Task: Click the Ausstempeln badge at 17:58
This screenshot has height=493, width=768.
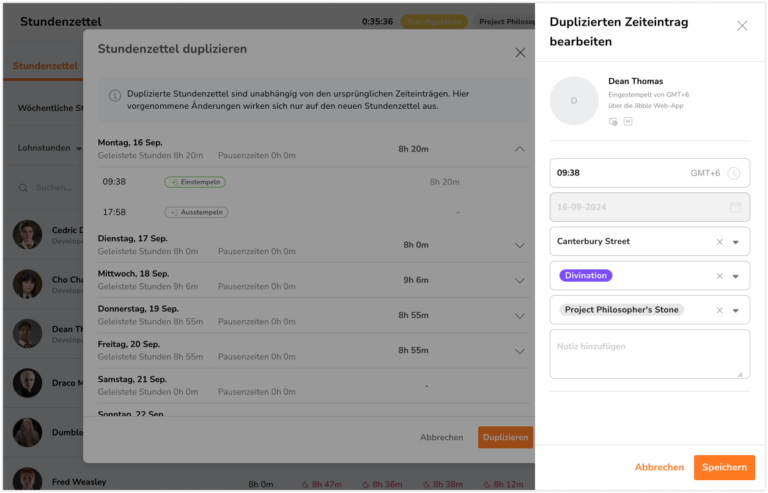Action: 196,212
